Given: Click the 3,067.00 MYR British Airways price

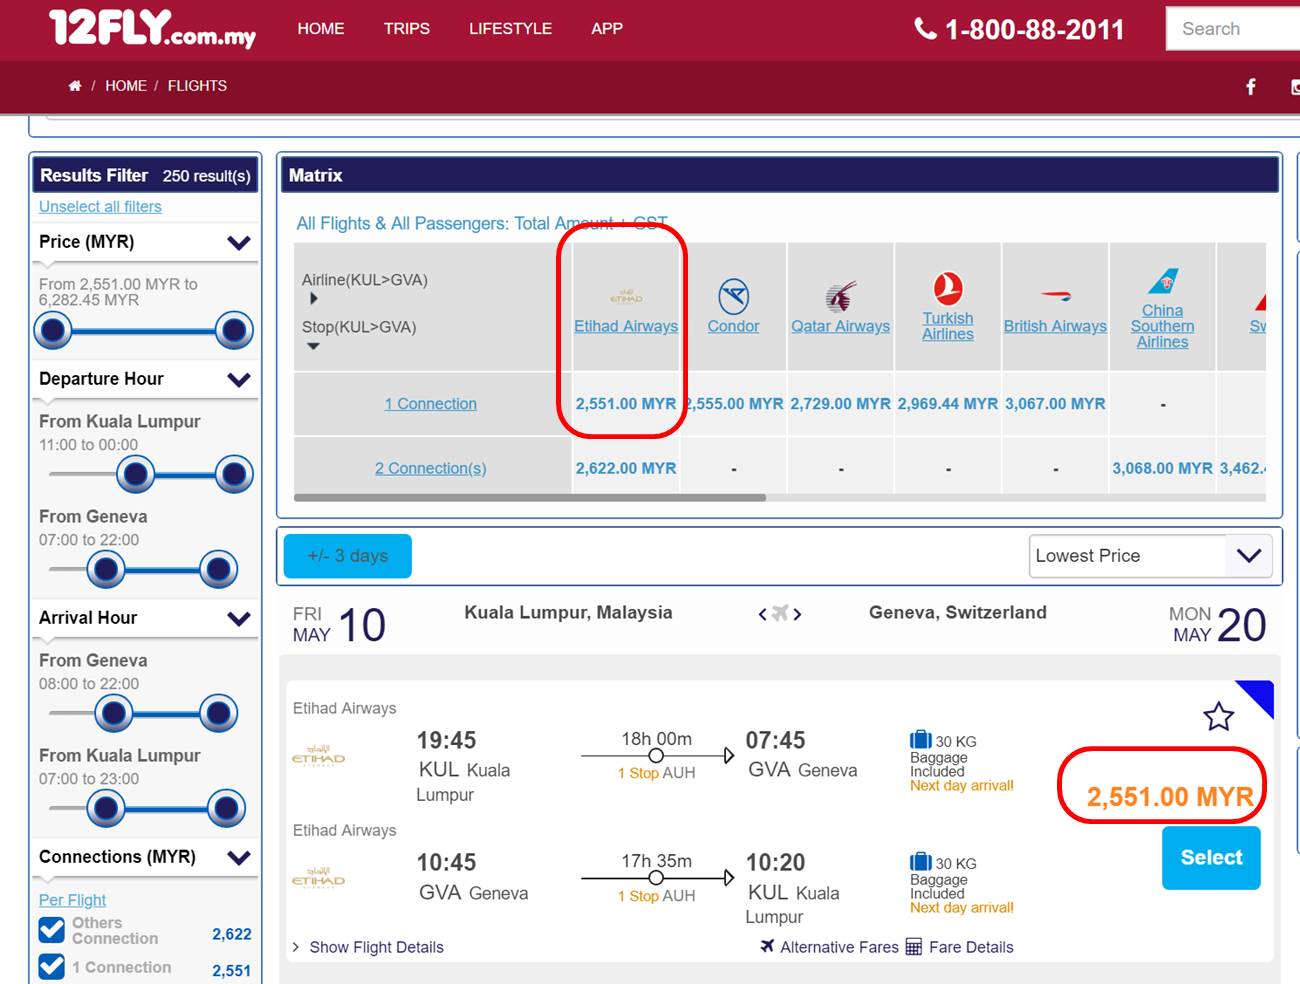Looking at the screenshot, I should point(1055,404).
